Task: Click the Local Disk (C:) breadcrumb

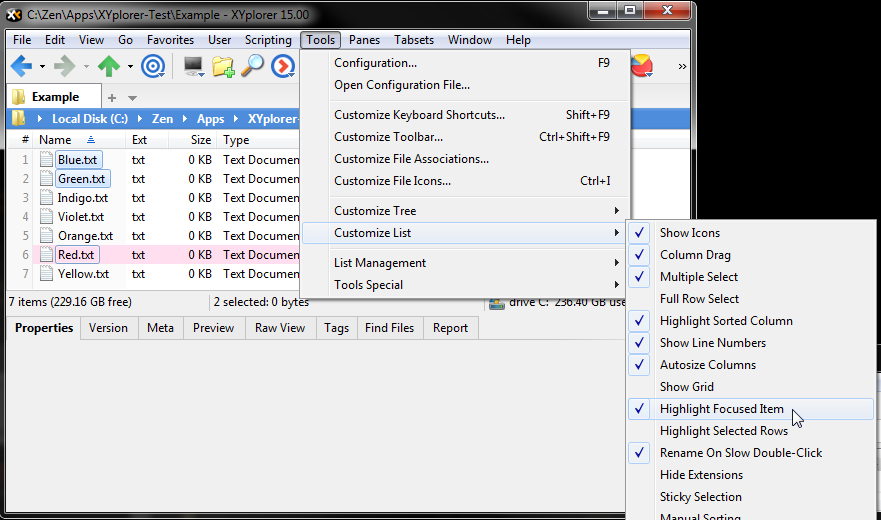Action: [x=96, y=119]
